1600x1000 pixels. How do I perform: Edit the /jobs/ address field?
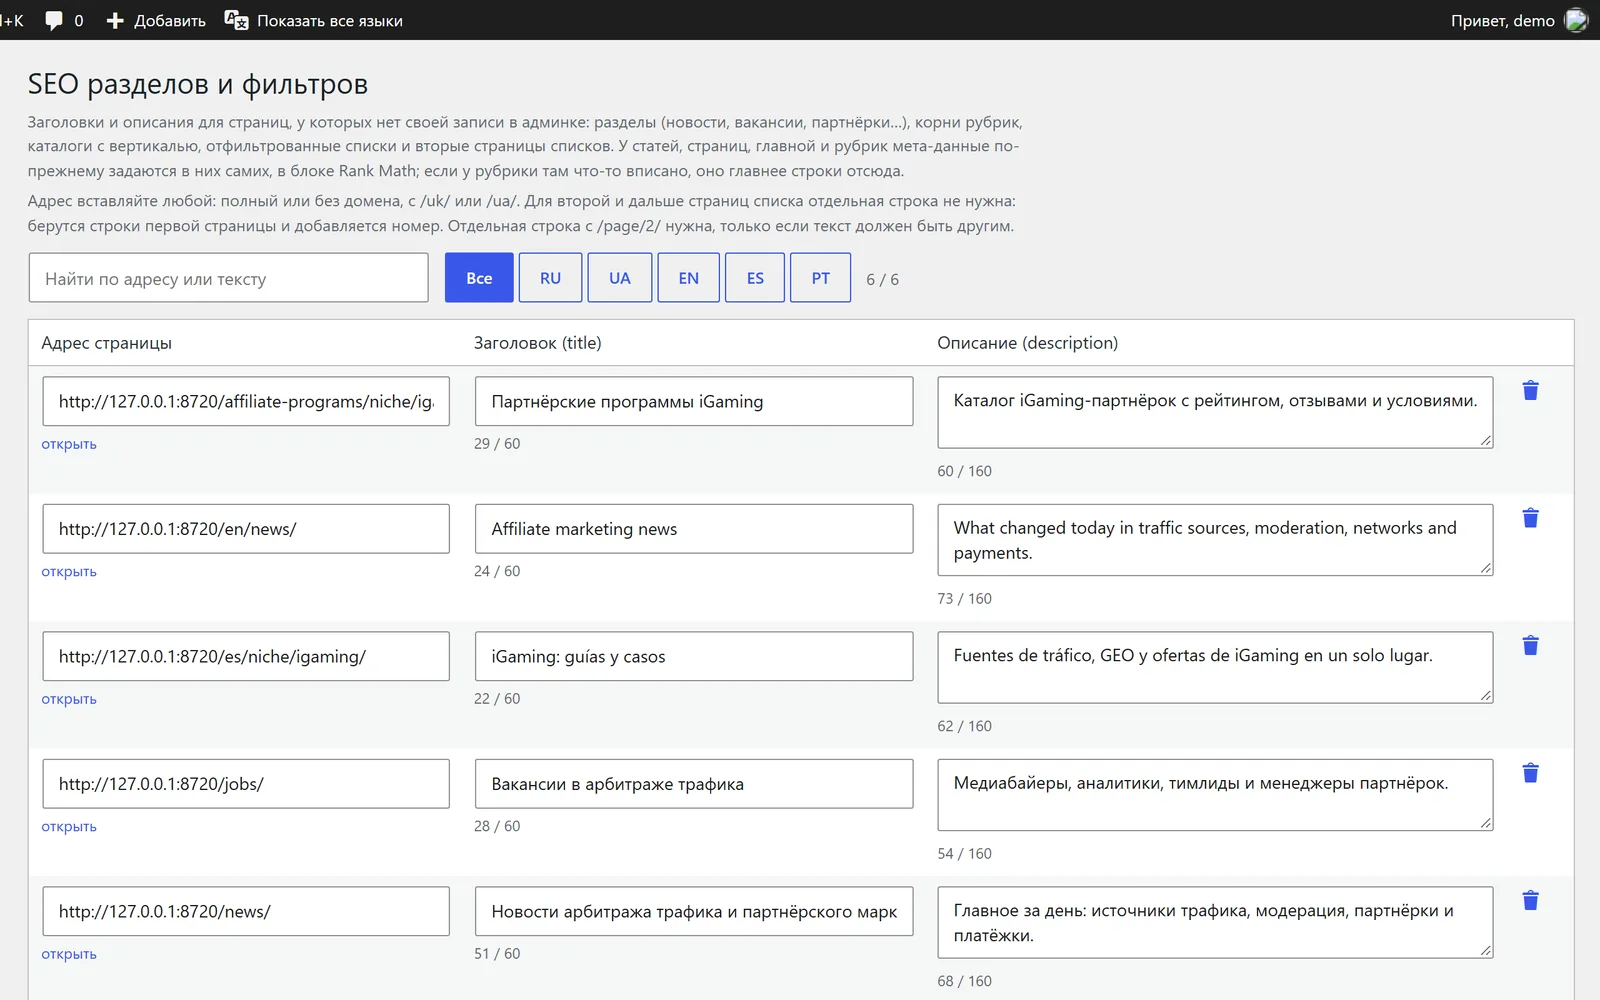click(246, 784)
